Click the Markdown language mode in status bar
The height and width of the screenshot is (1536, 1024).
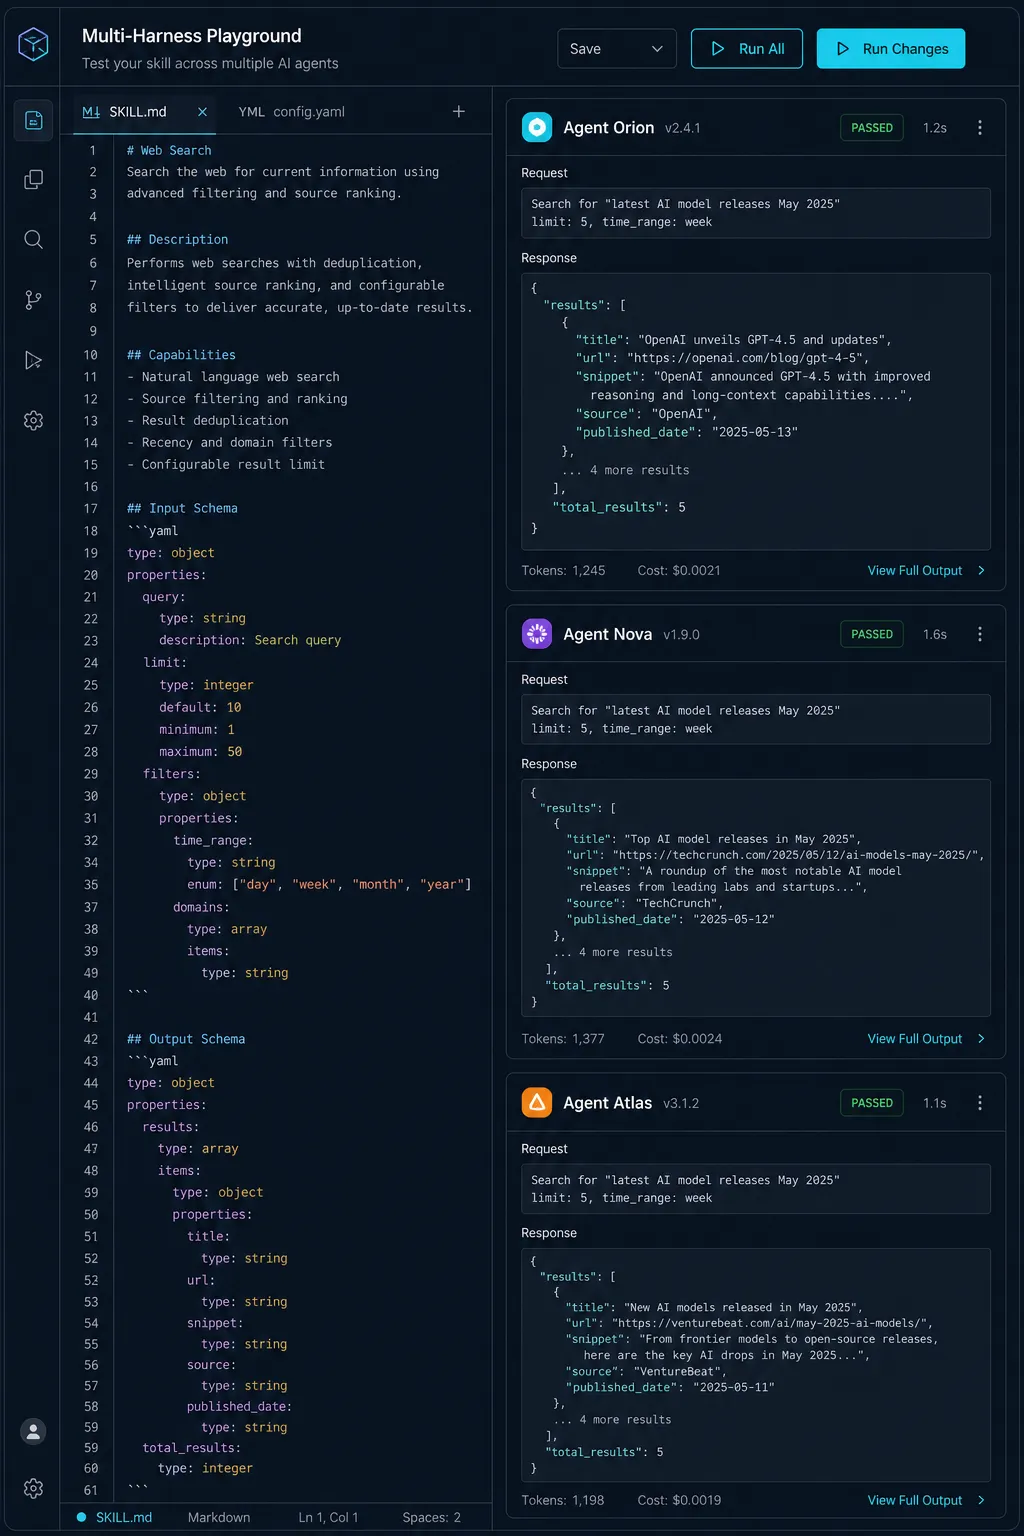[219, 1517]
